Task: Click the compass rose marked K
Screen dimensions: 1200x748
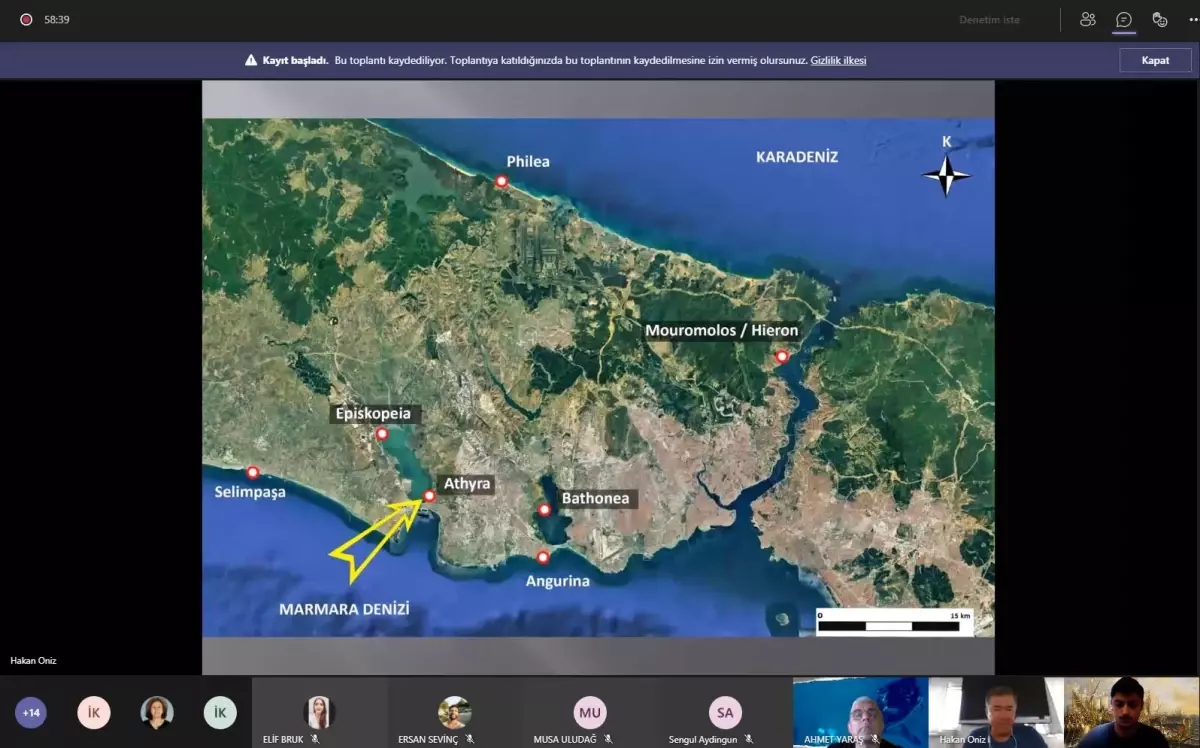Action: pos(946,175)
